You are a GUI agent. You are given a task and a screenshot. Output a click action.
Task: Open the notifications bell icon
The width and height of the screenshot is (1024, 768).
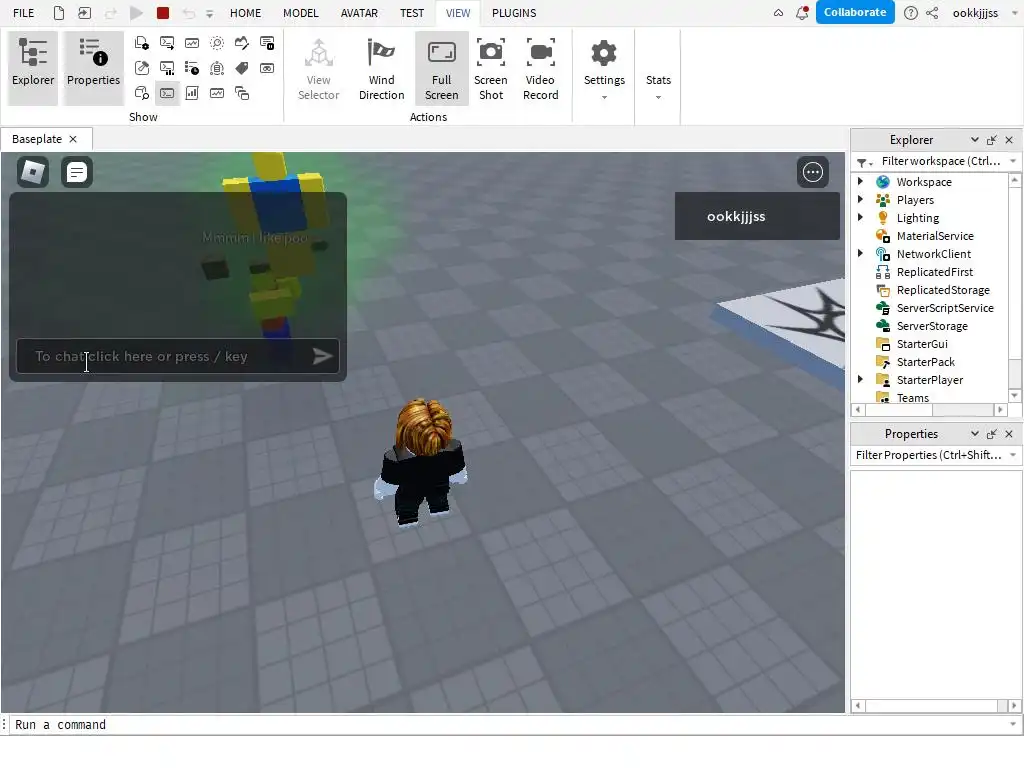[802, 12]
